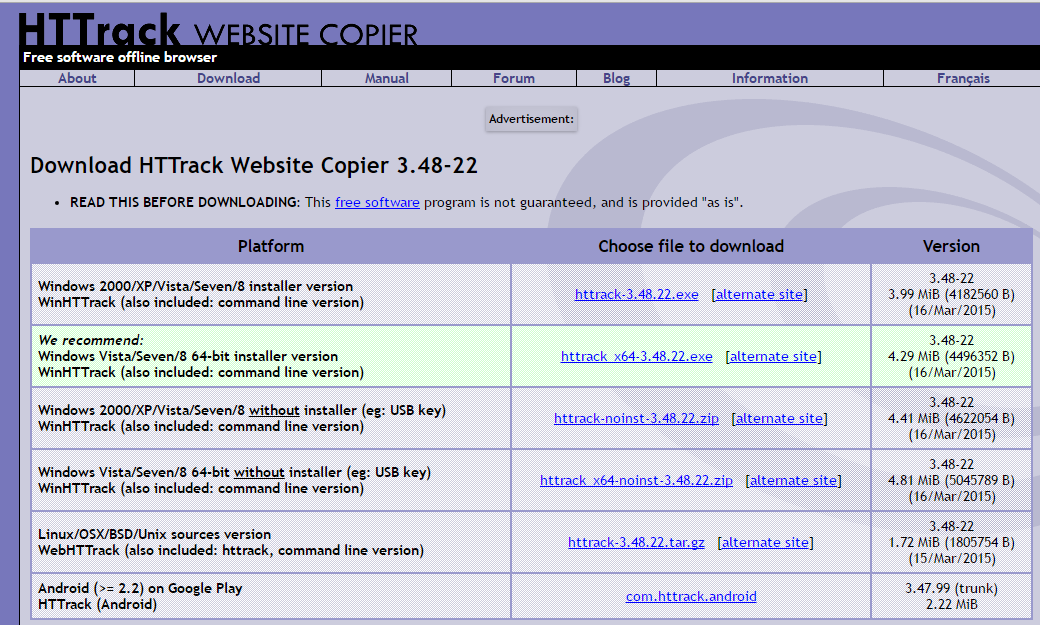Click 'Windows Vista/Seven/8 64-bit installer version' text

coord(188,356)
